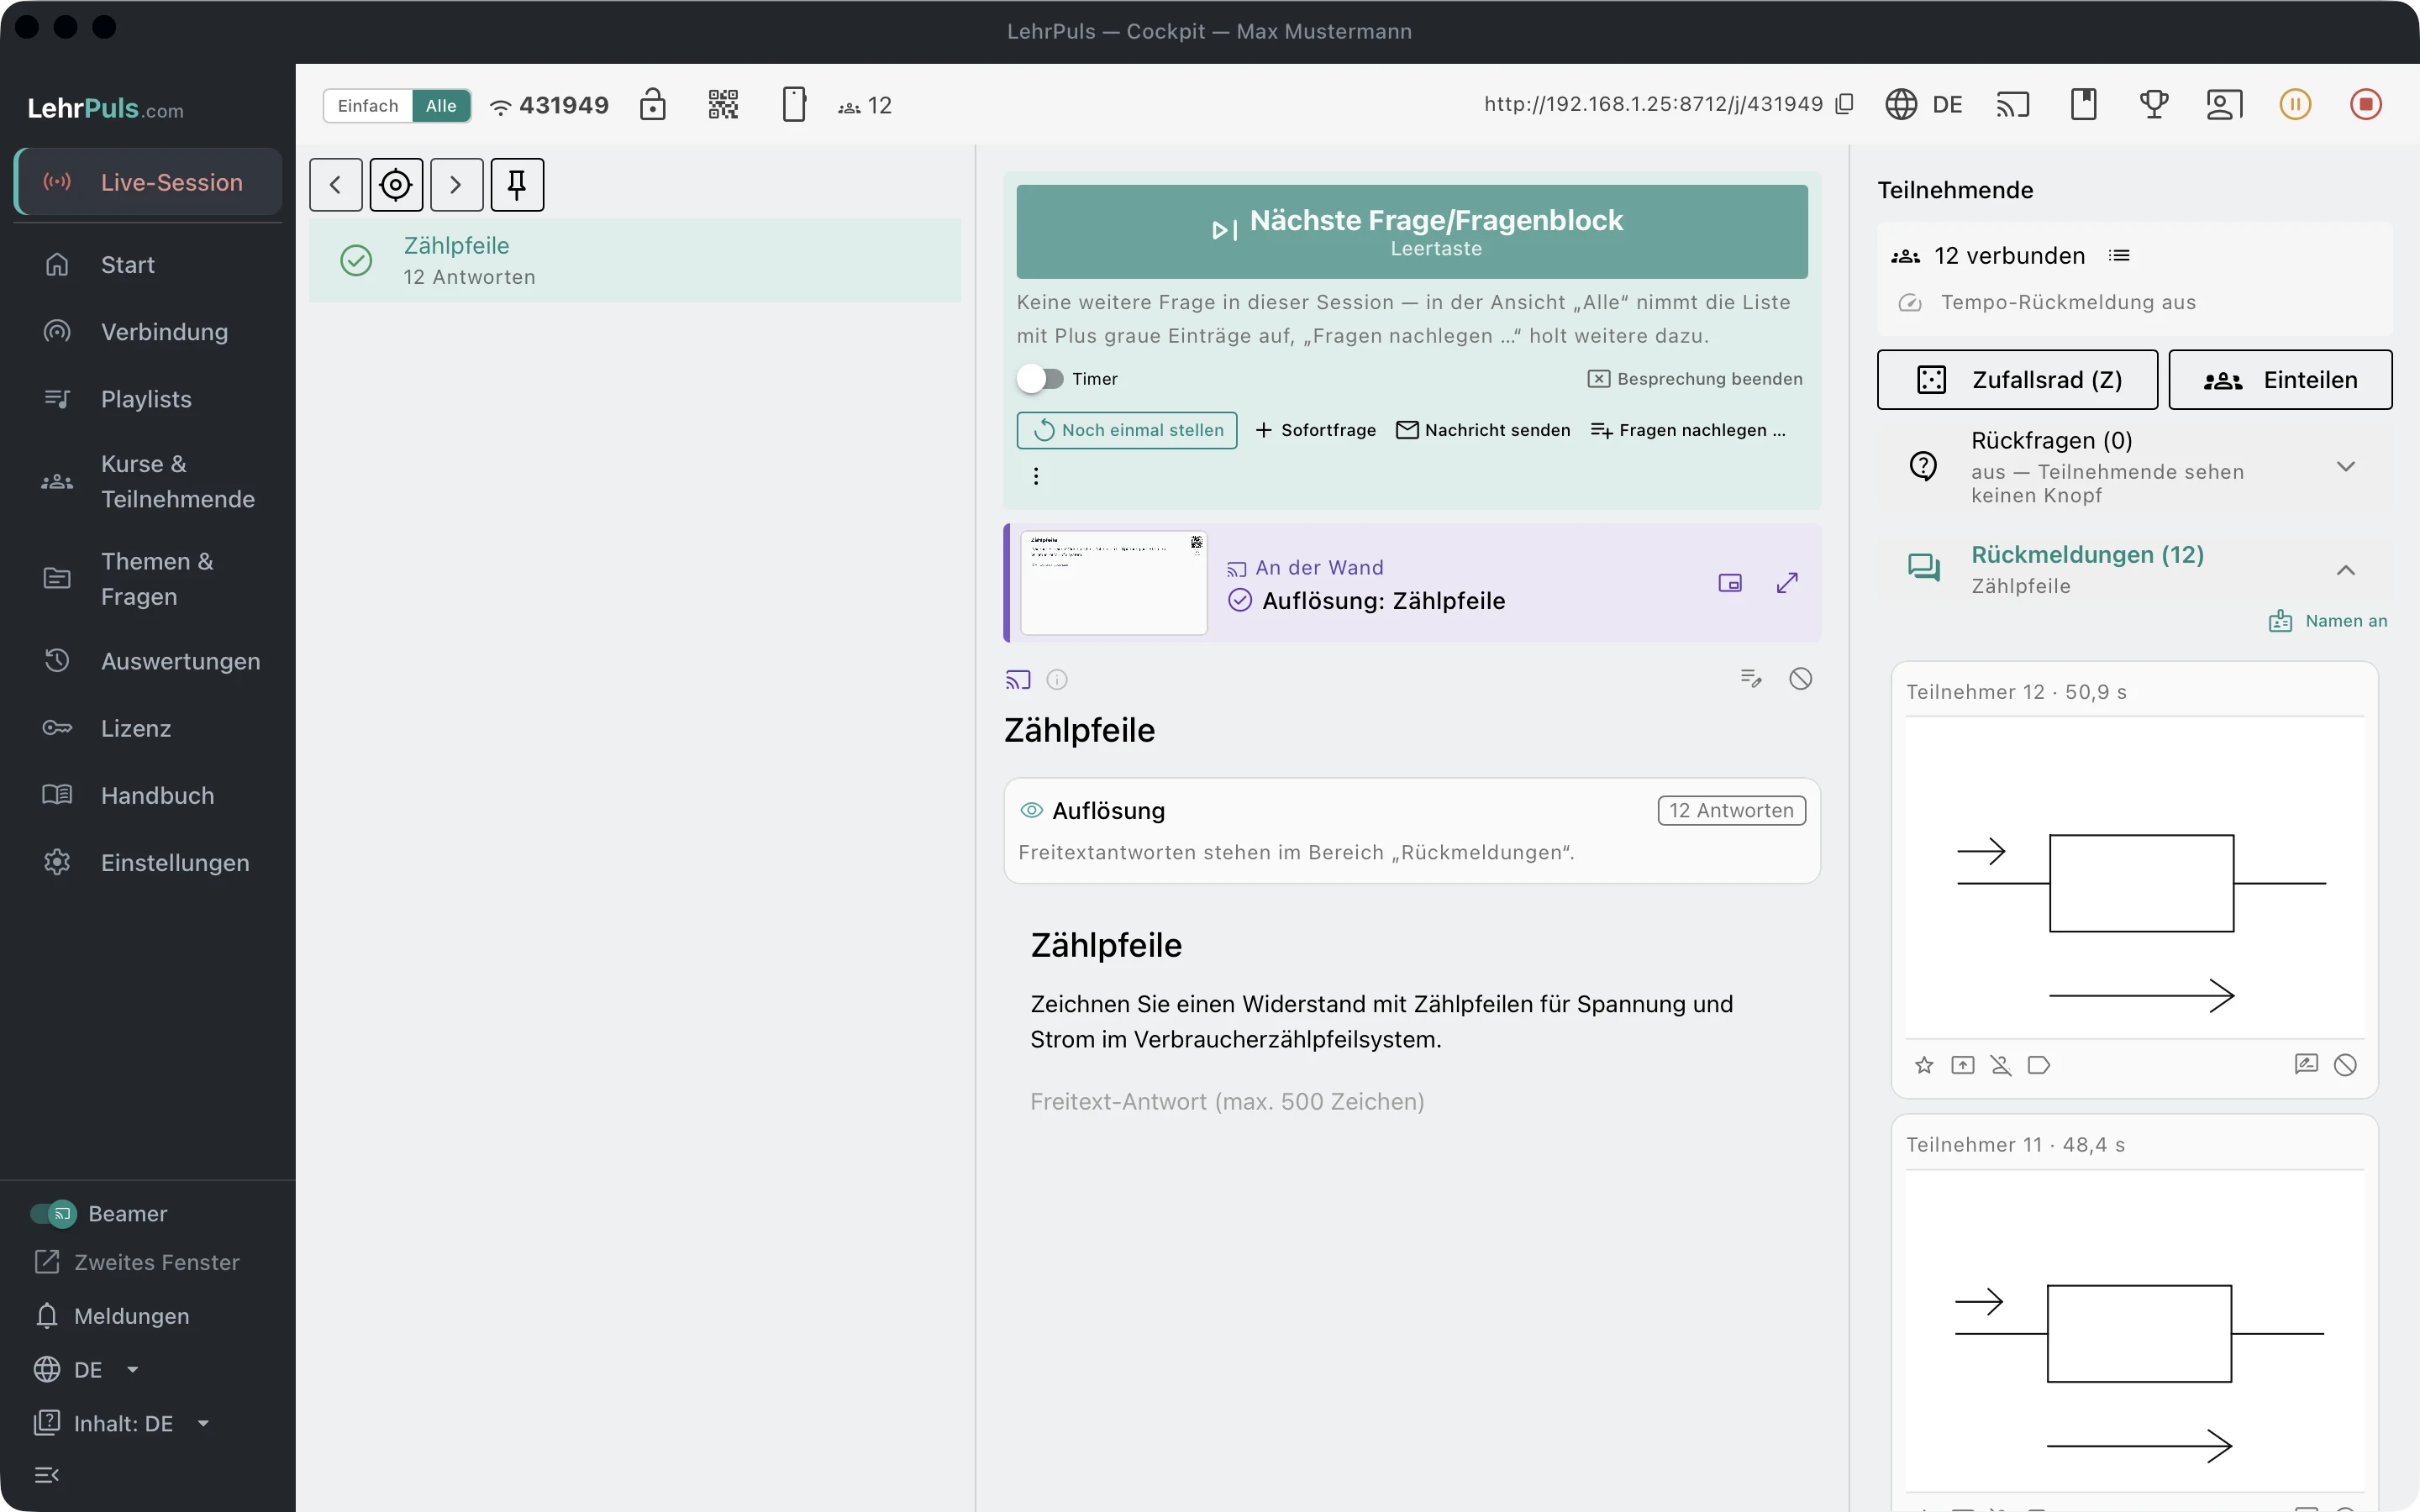Open the three-dot more options menu
This screenshot has width=2420, height=1512.
(x=1036, y=476)
